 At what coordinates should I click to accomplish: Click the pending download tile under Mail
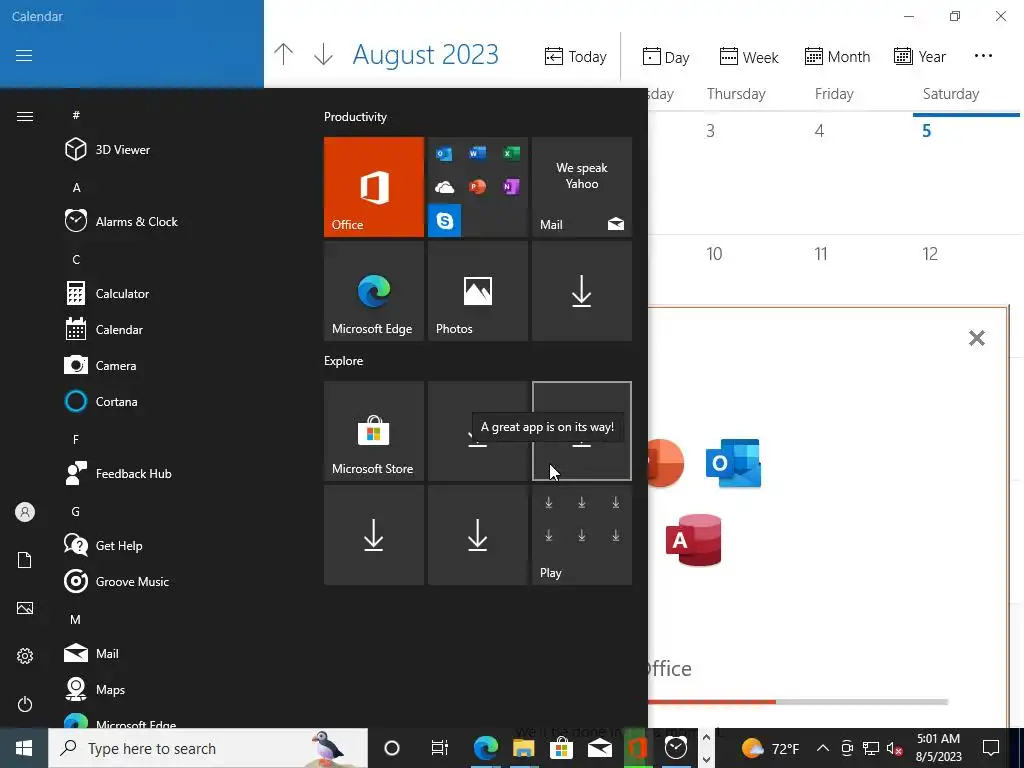click(x=582, y=291)
